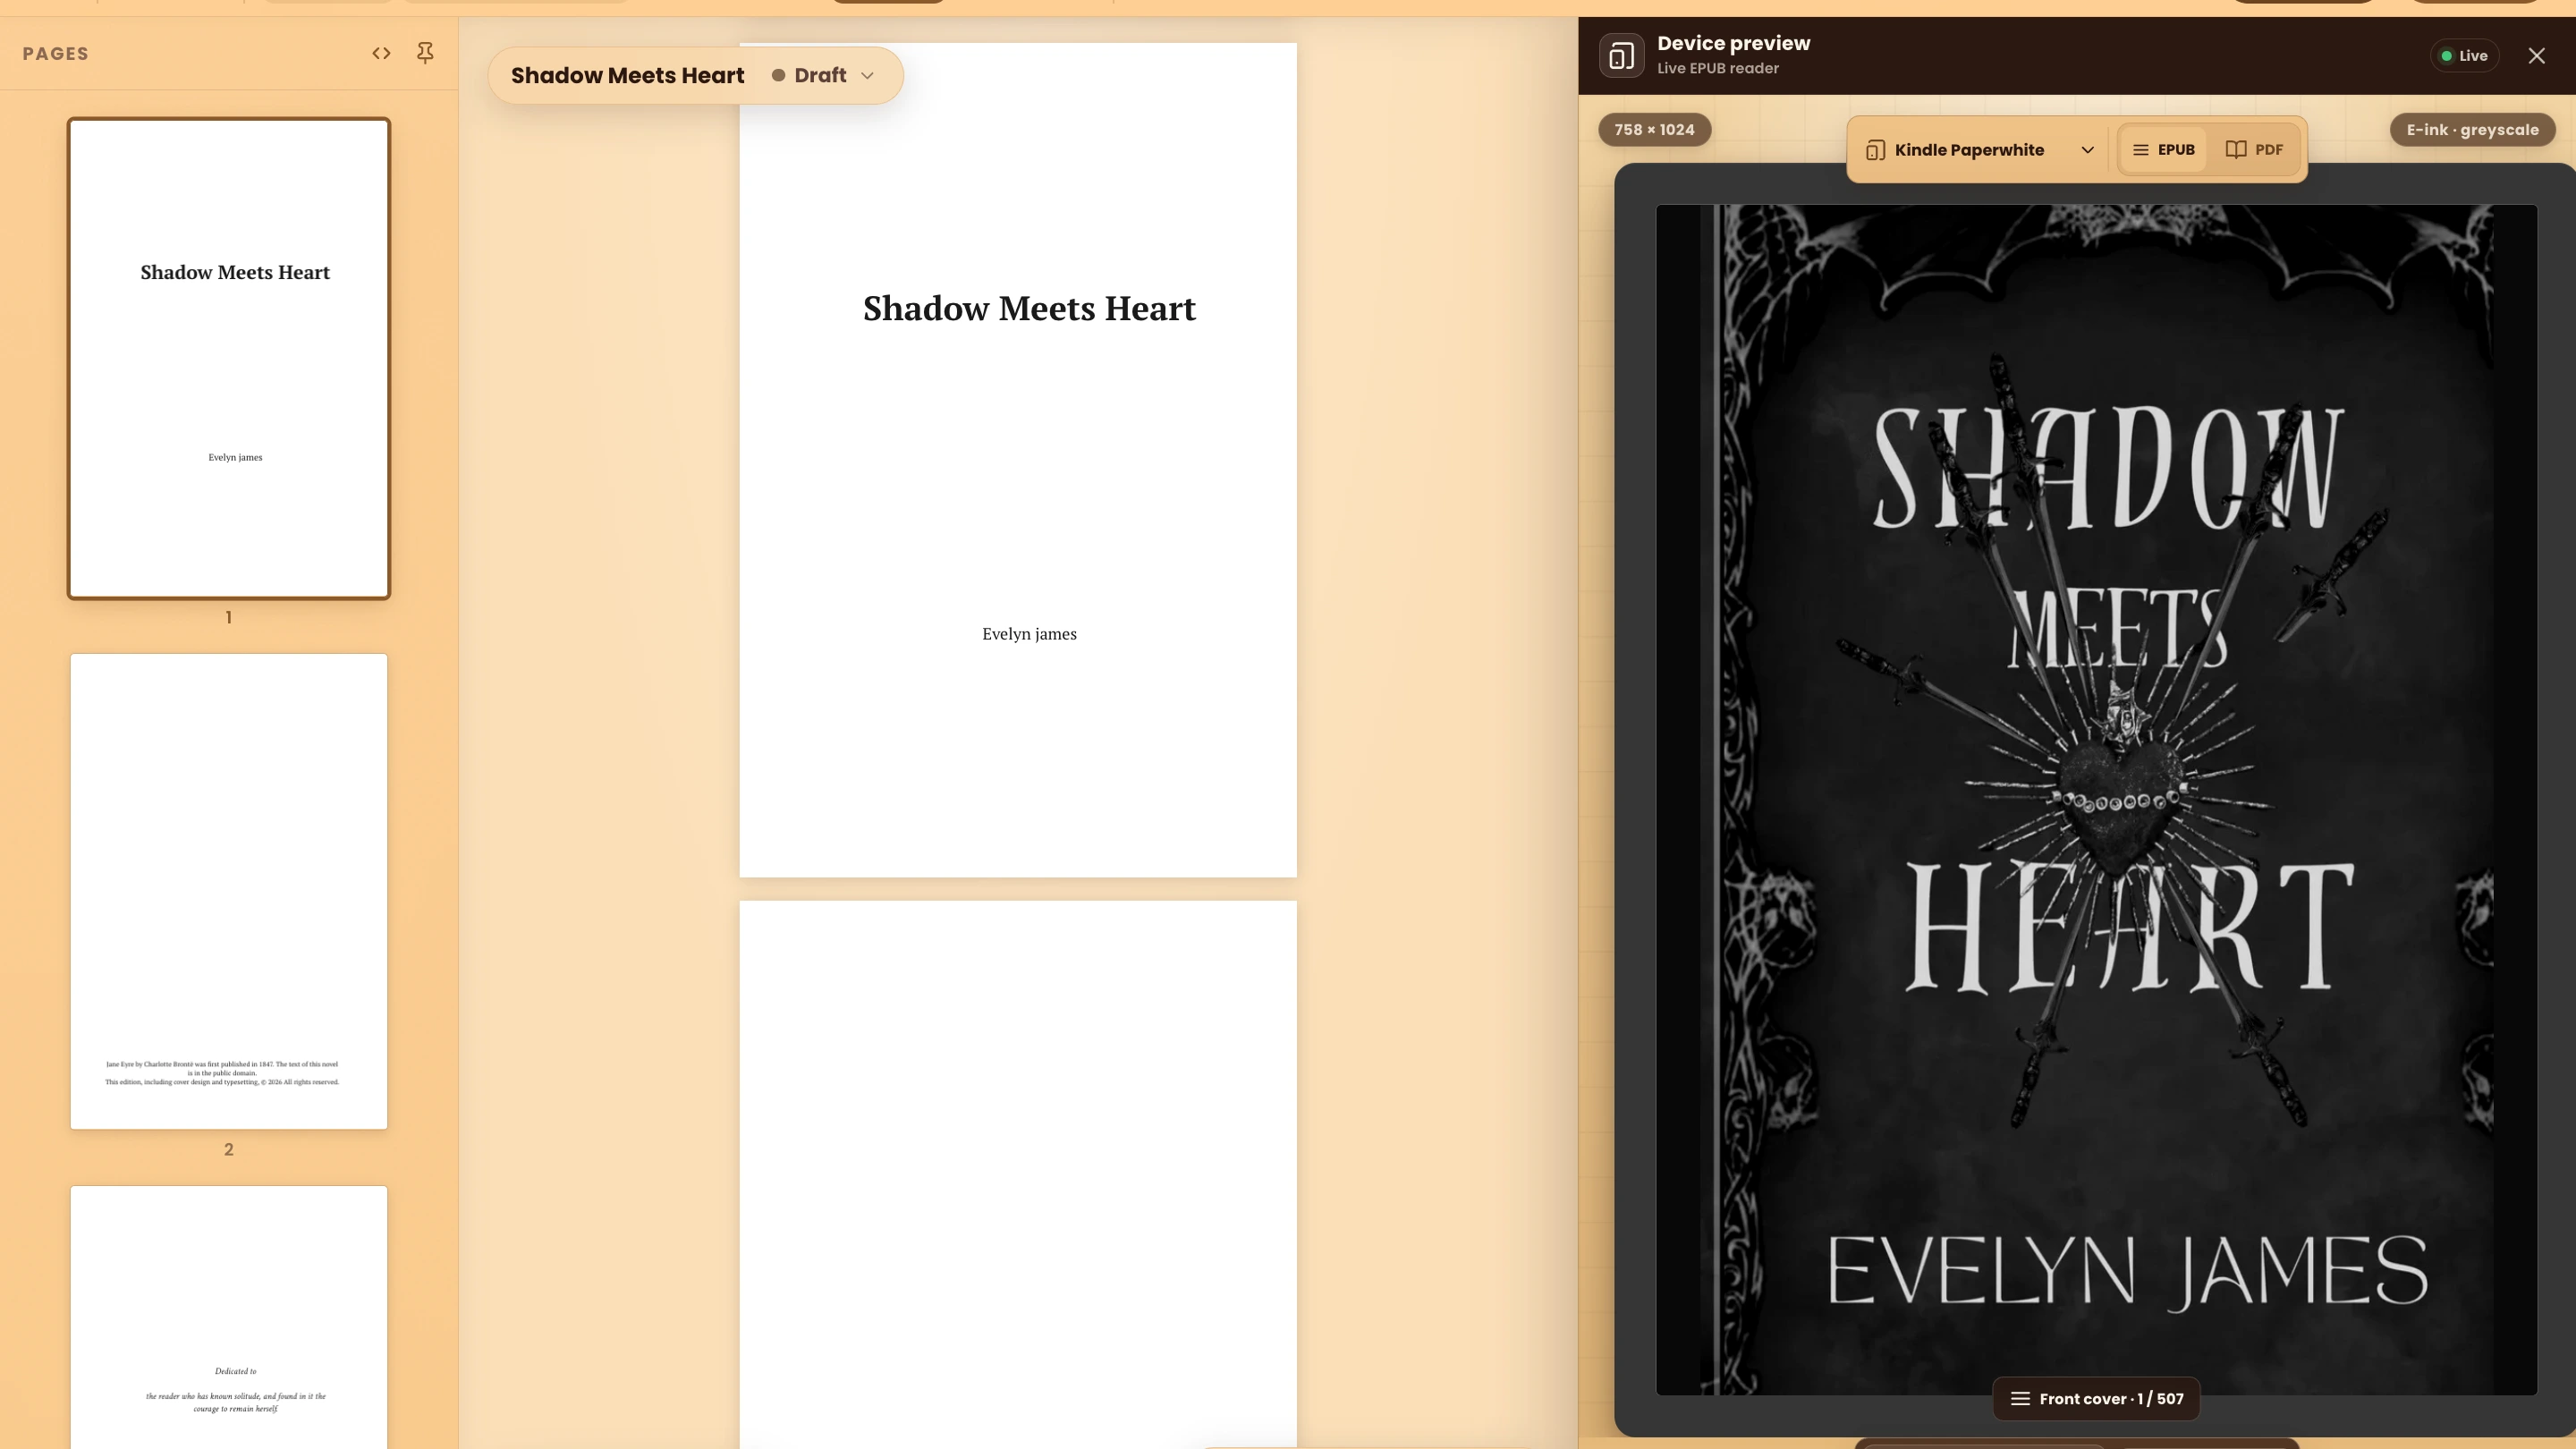Select the dedication page thumbnail
Image resolution: width=2576 pixels, height=1449 pixels.
coord(229,1317)
